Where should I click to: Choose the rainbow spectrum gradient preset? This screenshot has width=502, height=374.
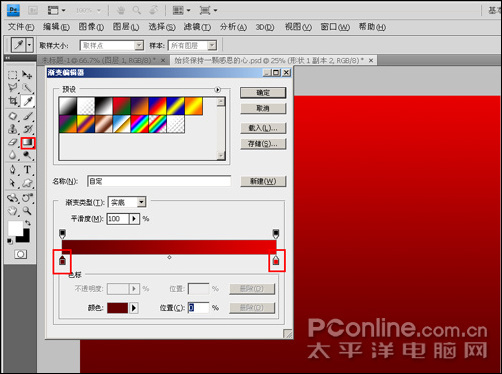(x=140, y=124)
